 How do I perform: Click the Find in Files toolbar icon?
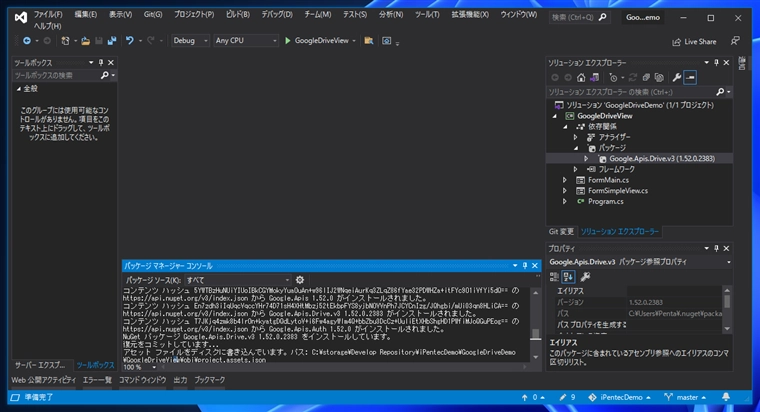coord(369,41)
